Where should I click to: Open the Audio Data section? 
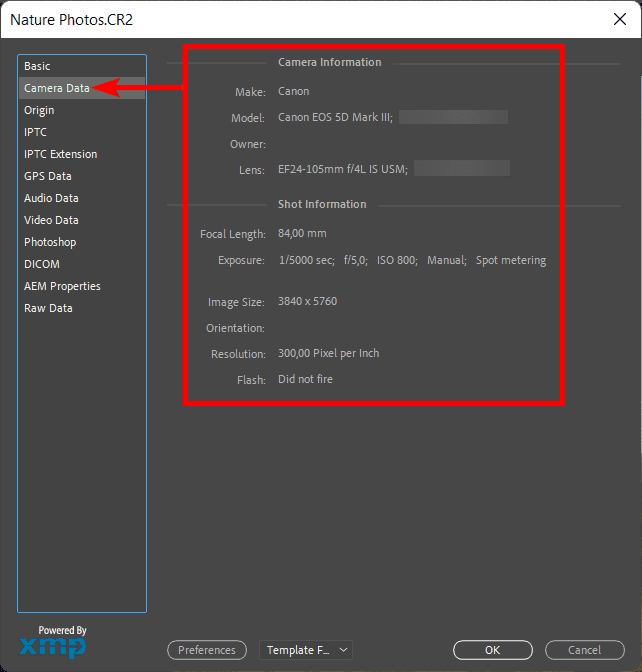[x=51, y=198]
